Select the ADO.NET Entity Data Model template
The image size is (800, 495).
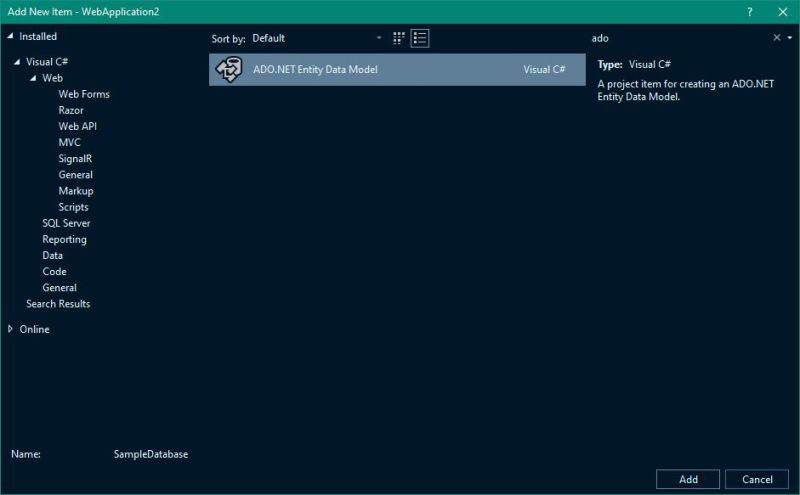pos(397,69)
